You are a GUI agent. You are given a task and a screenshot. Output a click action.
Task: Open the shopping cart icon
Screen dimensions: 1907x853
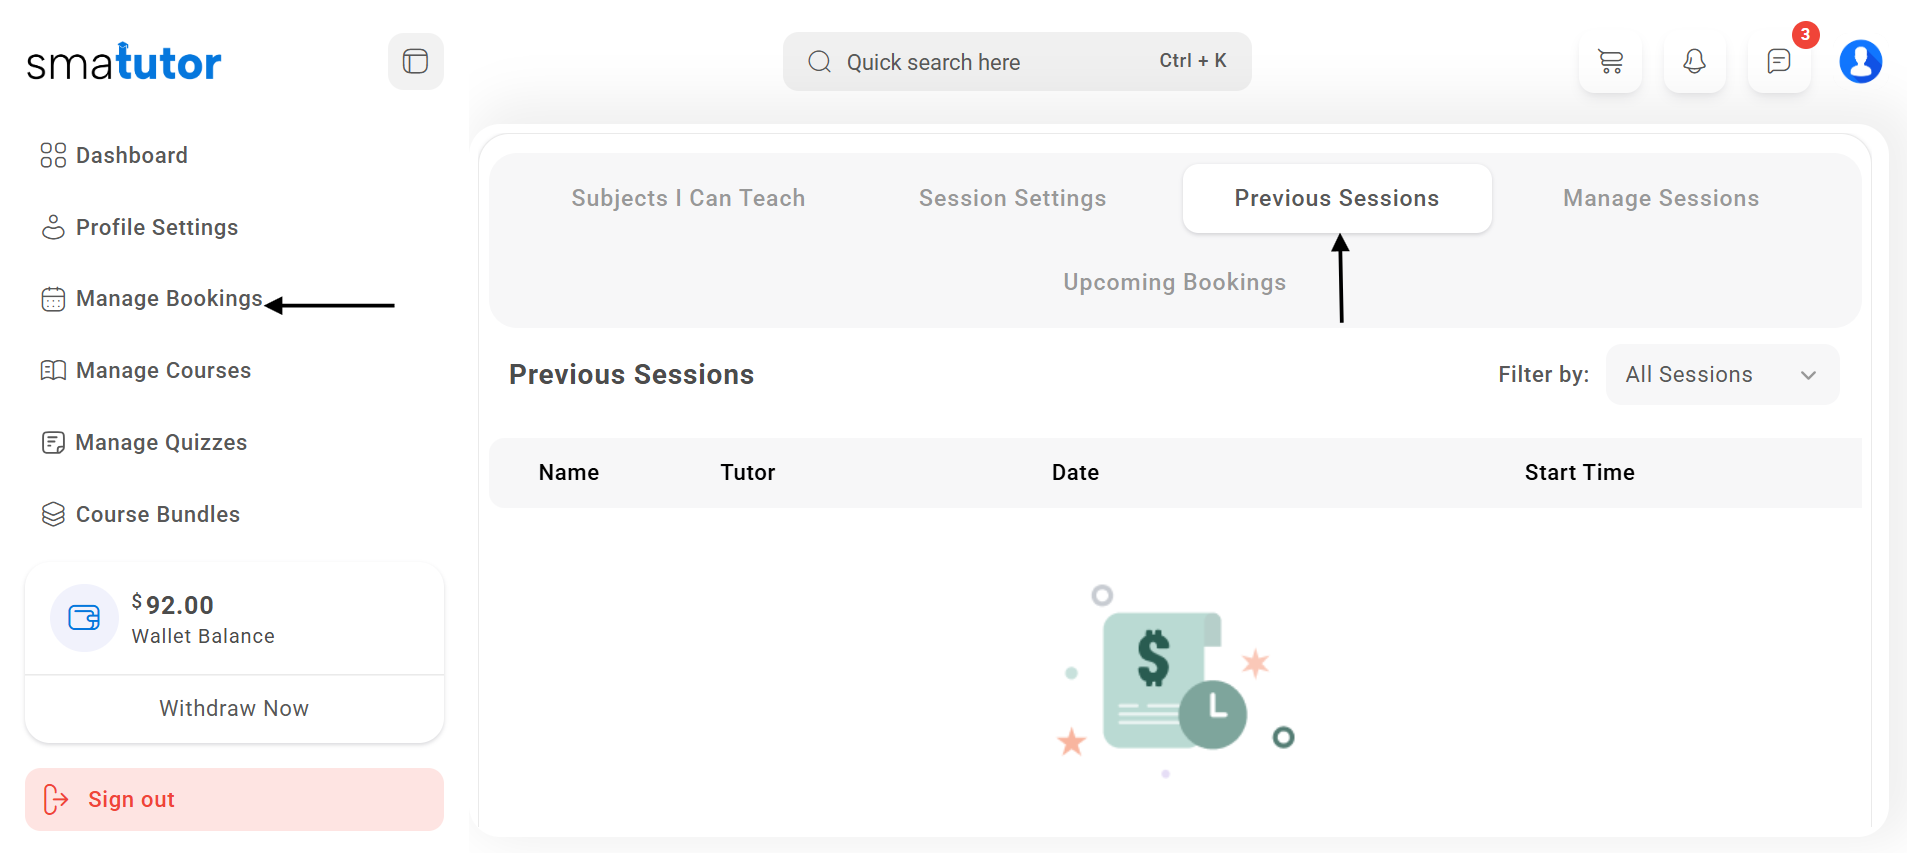[x=1610, y=62]
